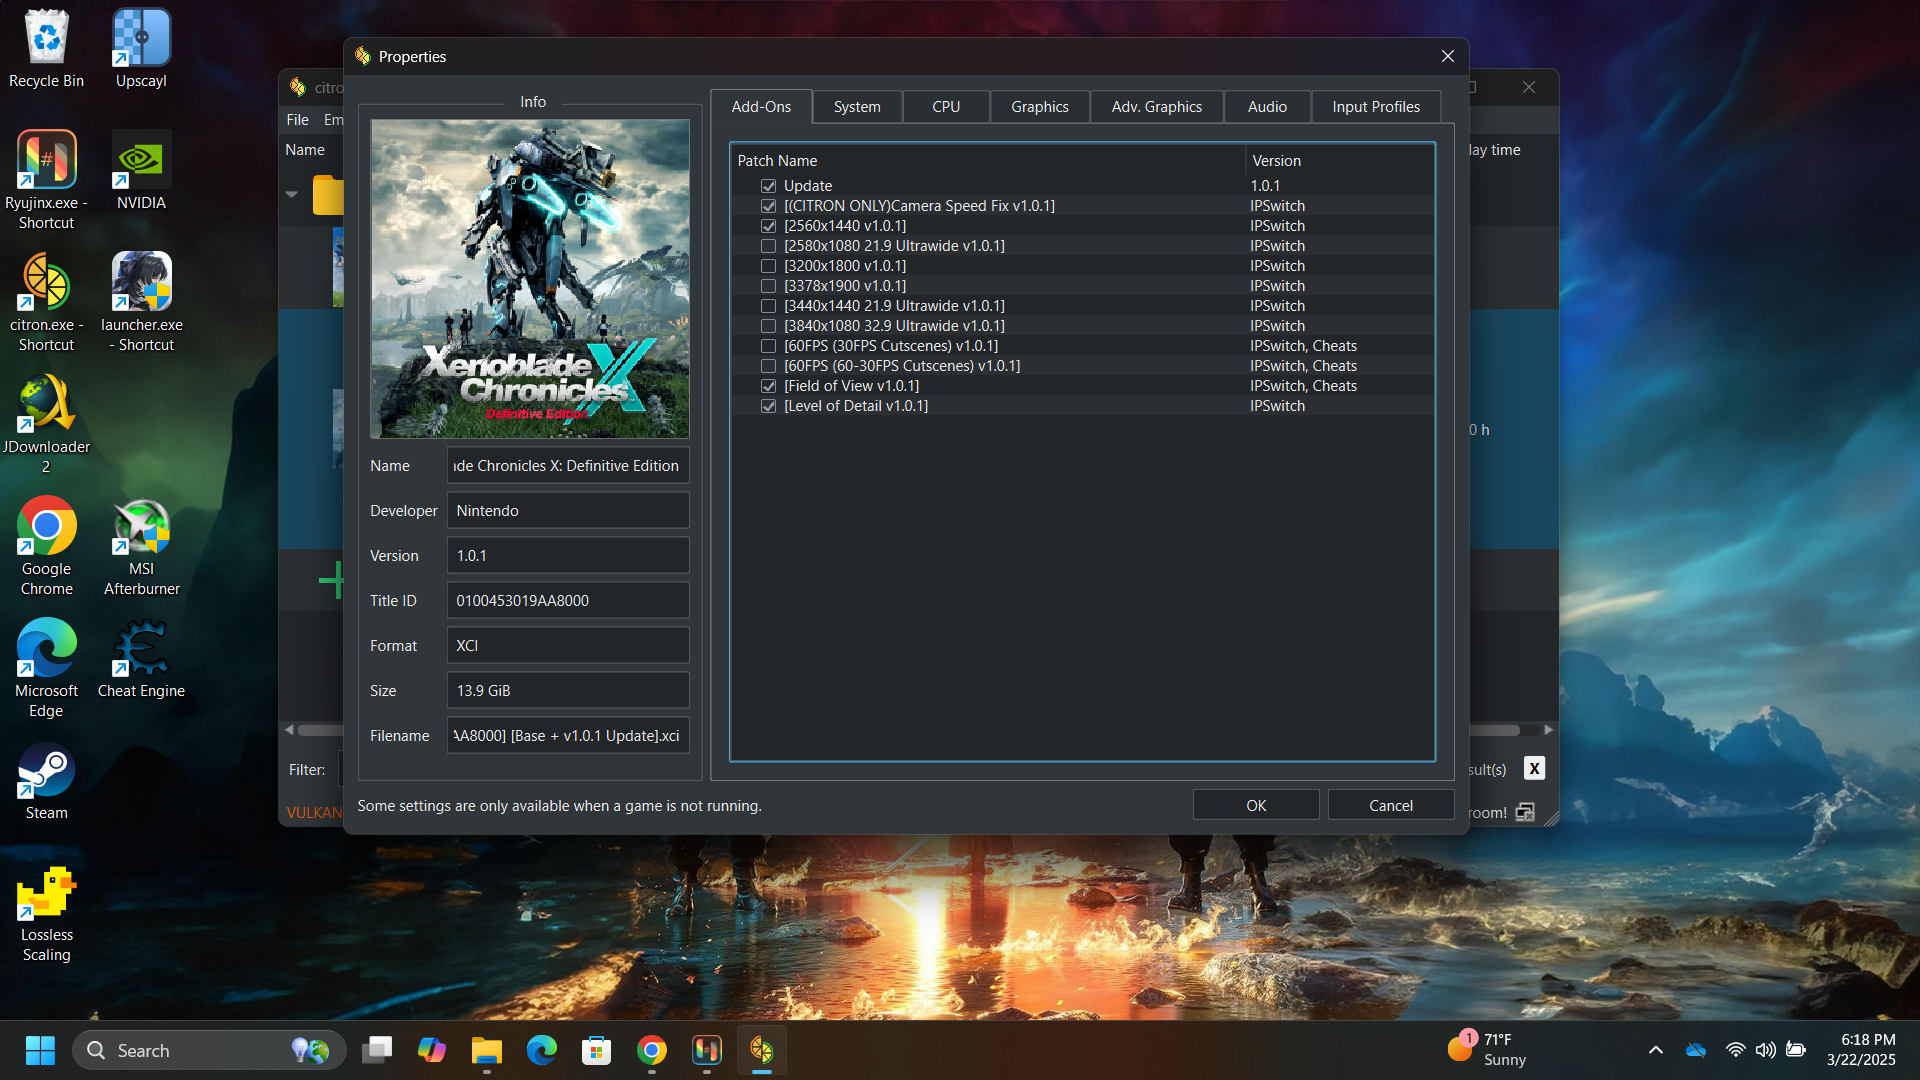This screenshot has height=1080, width=1920.
Task: Open the Wi-Fi network tray icon
Action: pos(1735,1050)
